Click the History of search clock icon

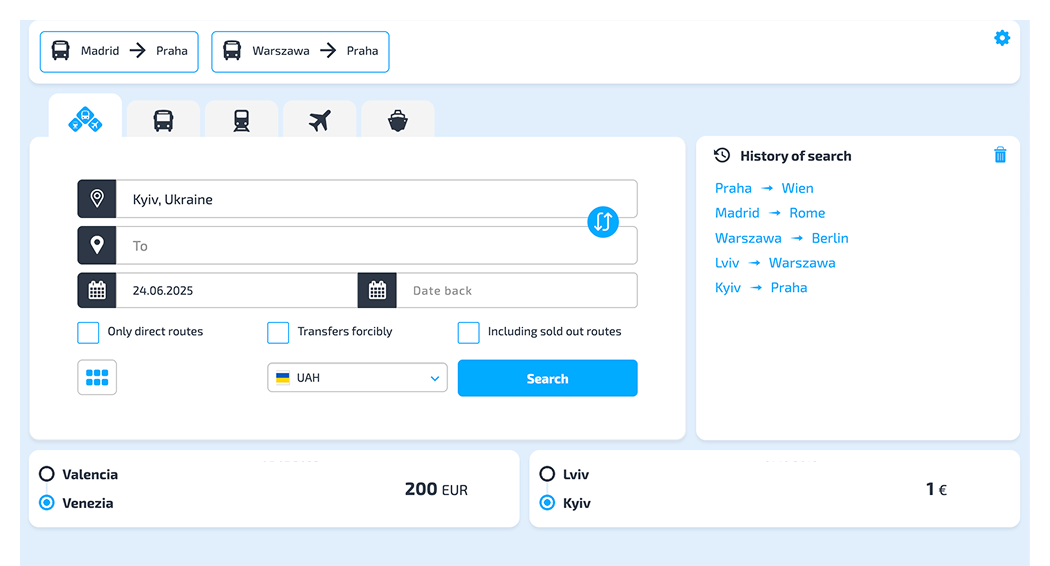click(722, 155)
